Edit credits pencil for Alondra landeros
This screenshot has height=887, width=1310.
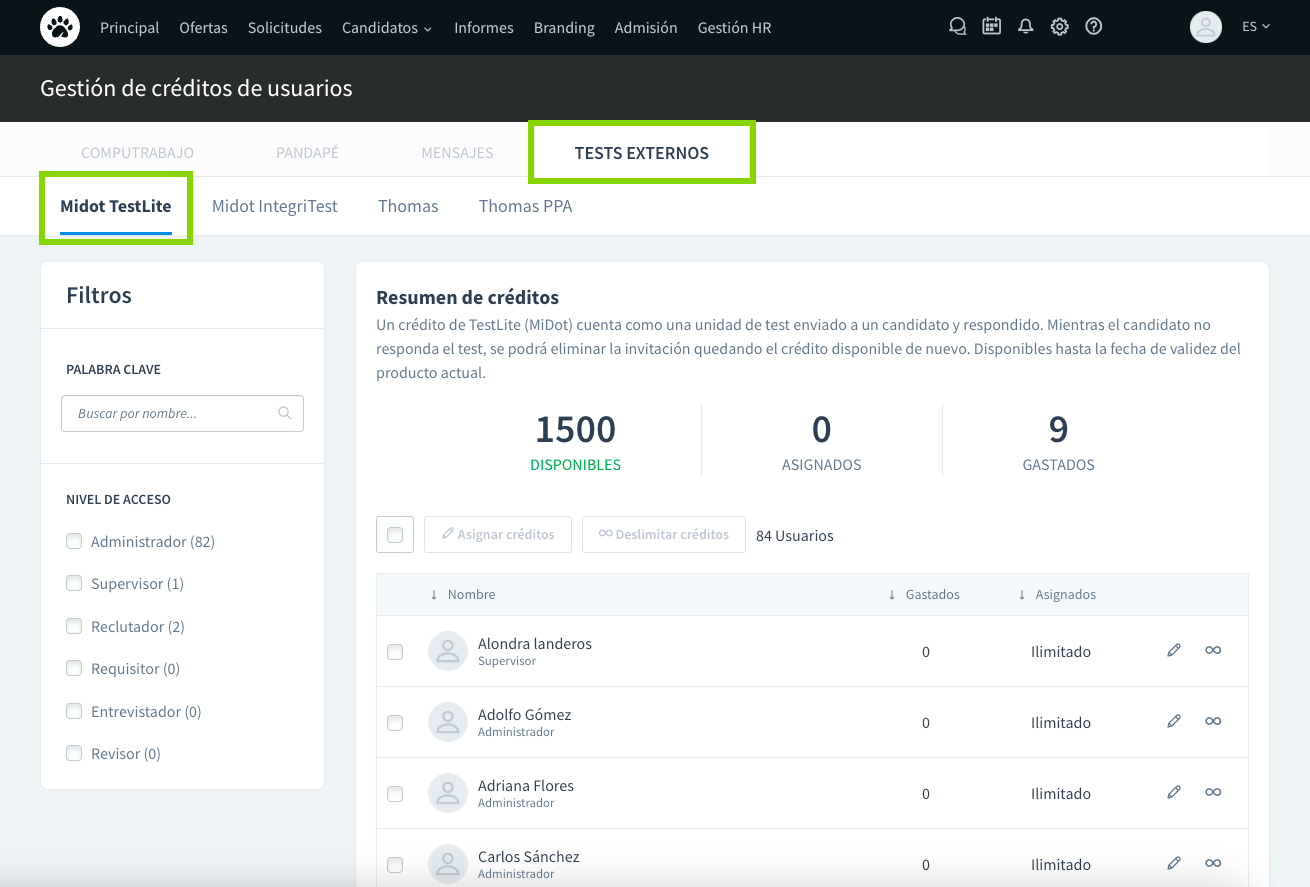point(1174,651)
